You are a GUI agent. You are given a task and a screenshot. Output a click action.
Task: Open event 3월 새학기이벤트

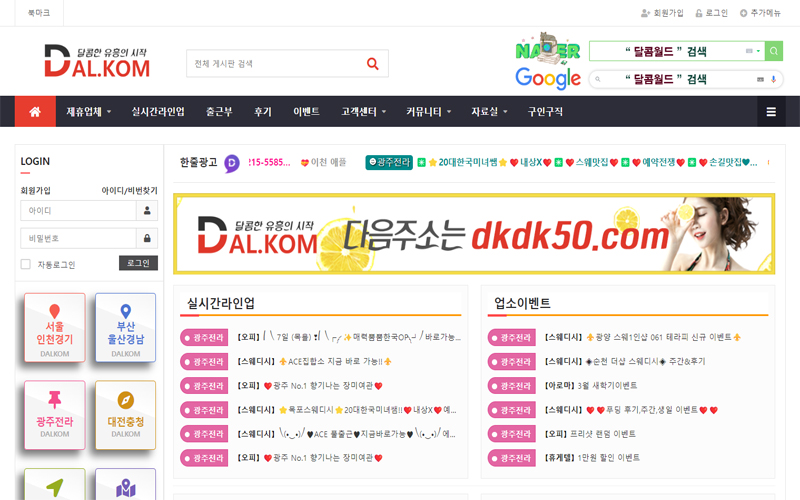point(591,385)
